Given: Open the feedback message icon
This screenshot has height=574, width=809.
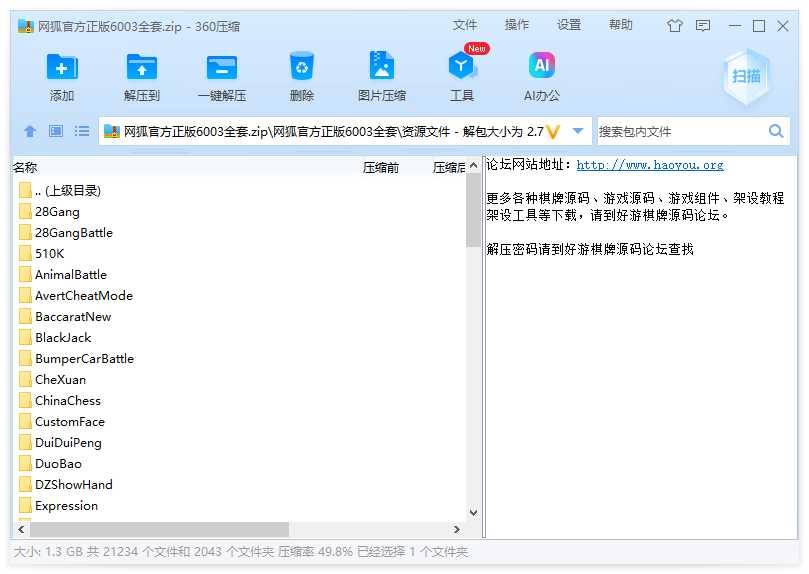Looking at the screenshot, I should point(703,25).
